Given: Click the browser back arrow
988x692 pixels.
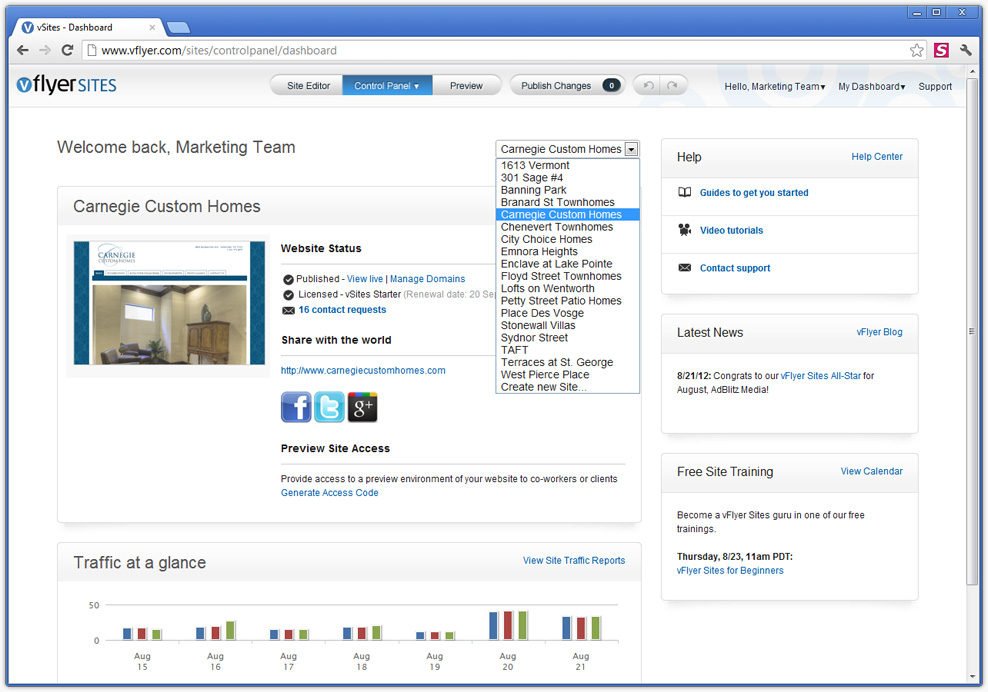Looking at the screenshot, I should tap(23, 50).
